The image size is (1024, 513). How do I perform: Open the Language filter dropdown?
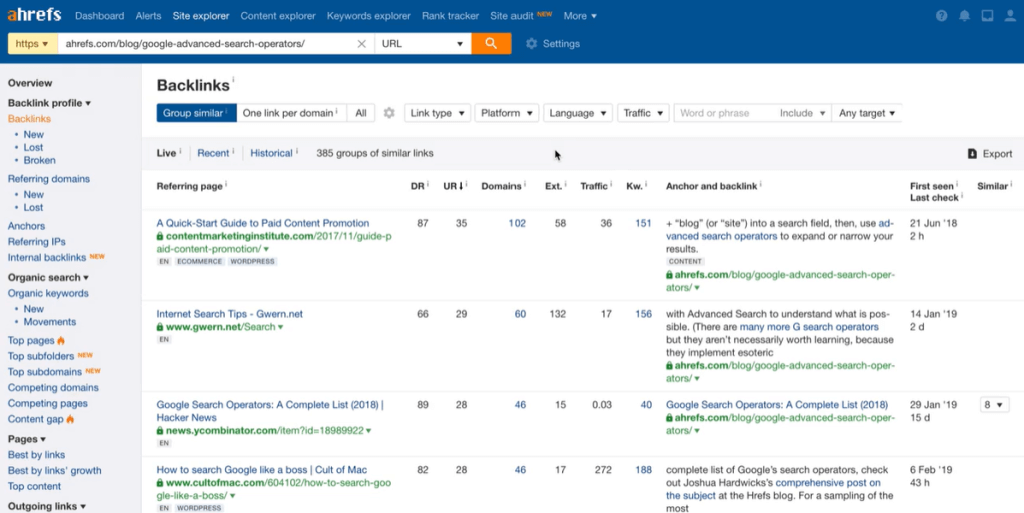coord(578,113)
